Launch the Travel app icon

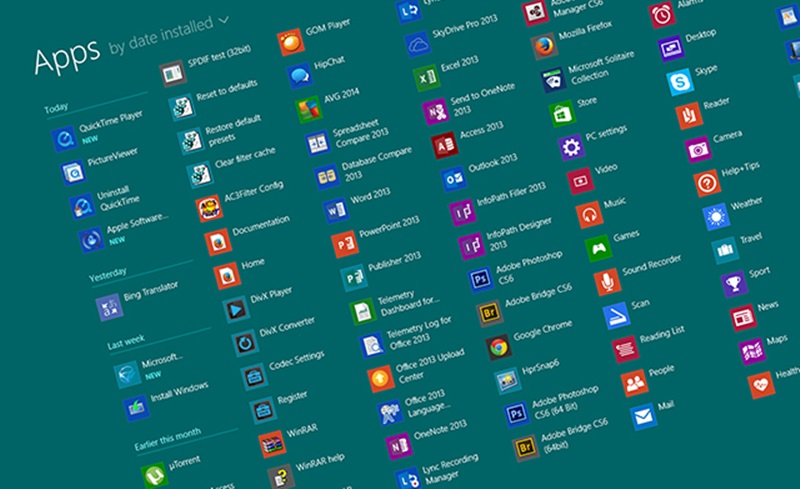click(725, 251)
